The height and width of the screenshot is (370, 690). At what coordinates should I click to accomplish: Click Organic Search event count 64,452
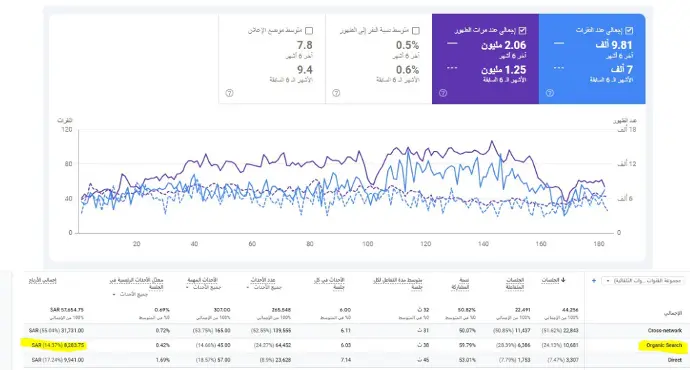click(x=283, y=345)
